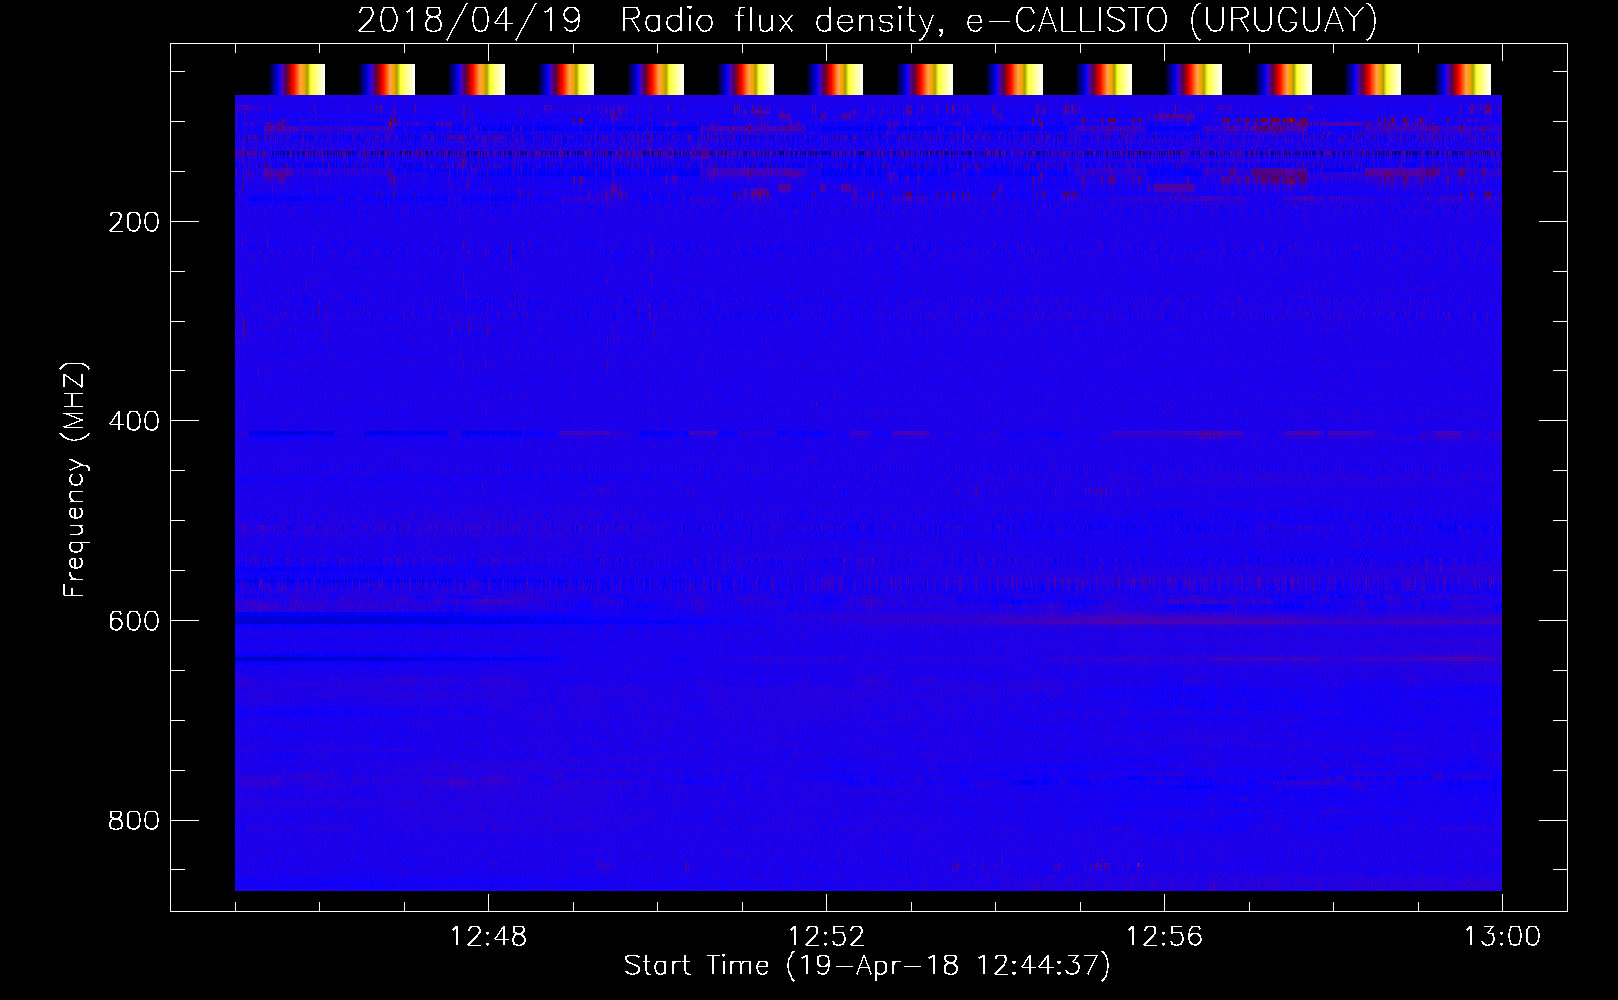Screen dimensions: 1618x1000
Task: Click the "13:00" time tick label
Action: pos(1502,937)
